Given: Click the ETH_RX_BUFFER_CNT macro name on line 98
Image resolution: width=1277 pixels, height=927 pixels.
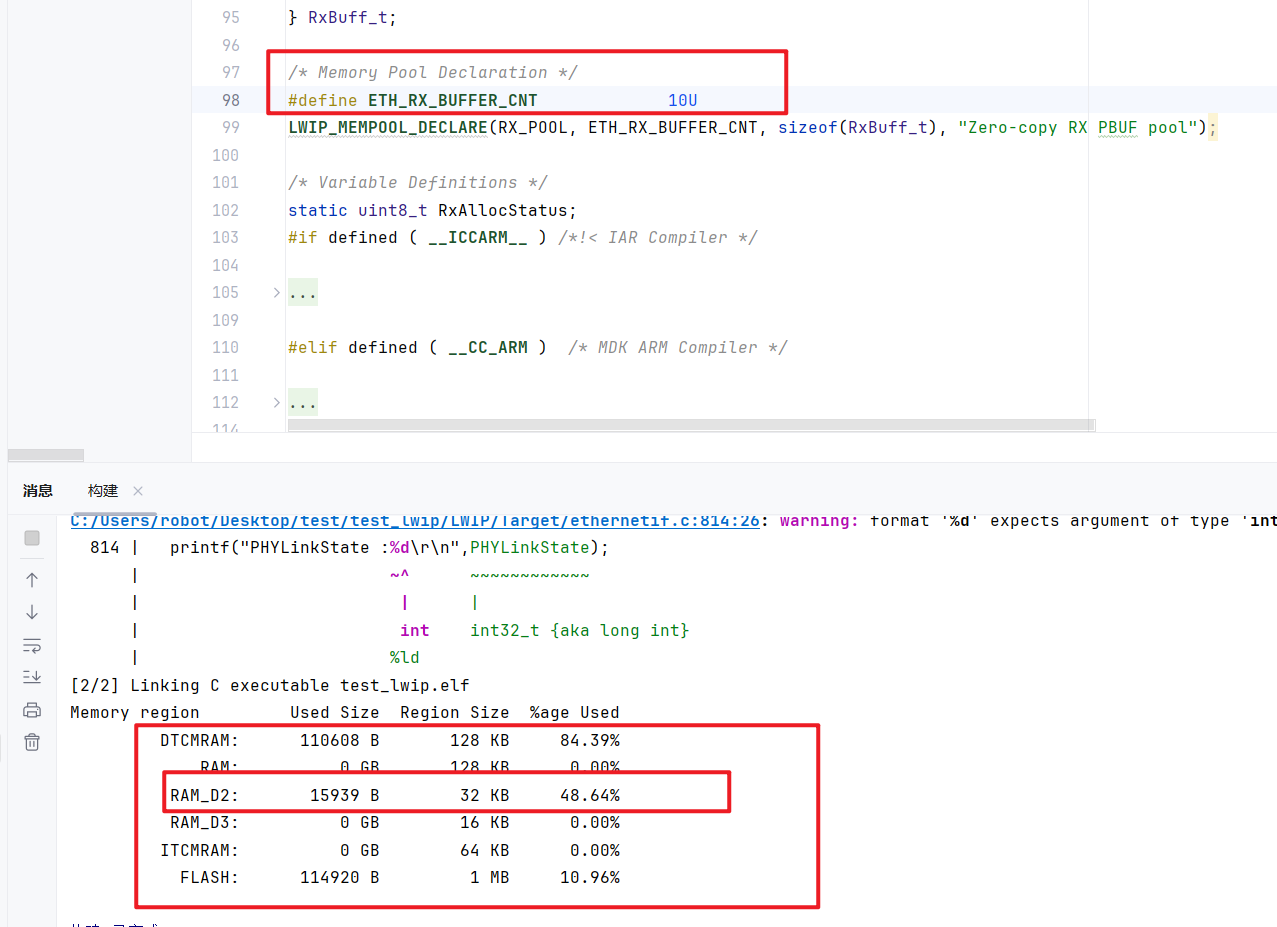Looking at the screenshot, I should 452,100.
